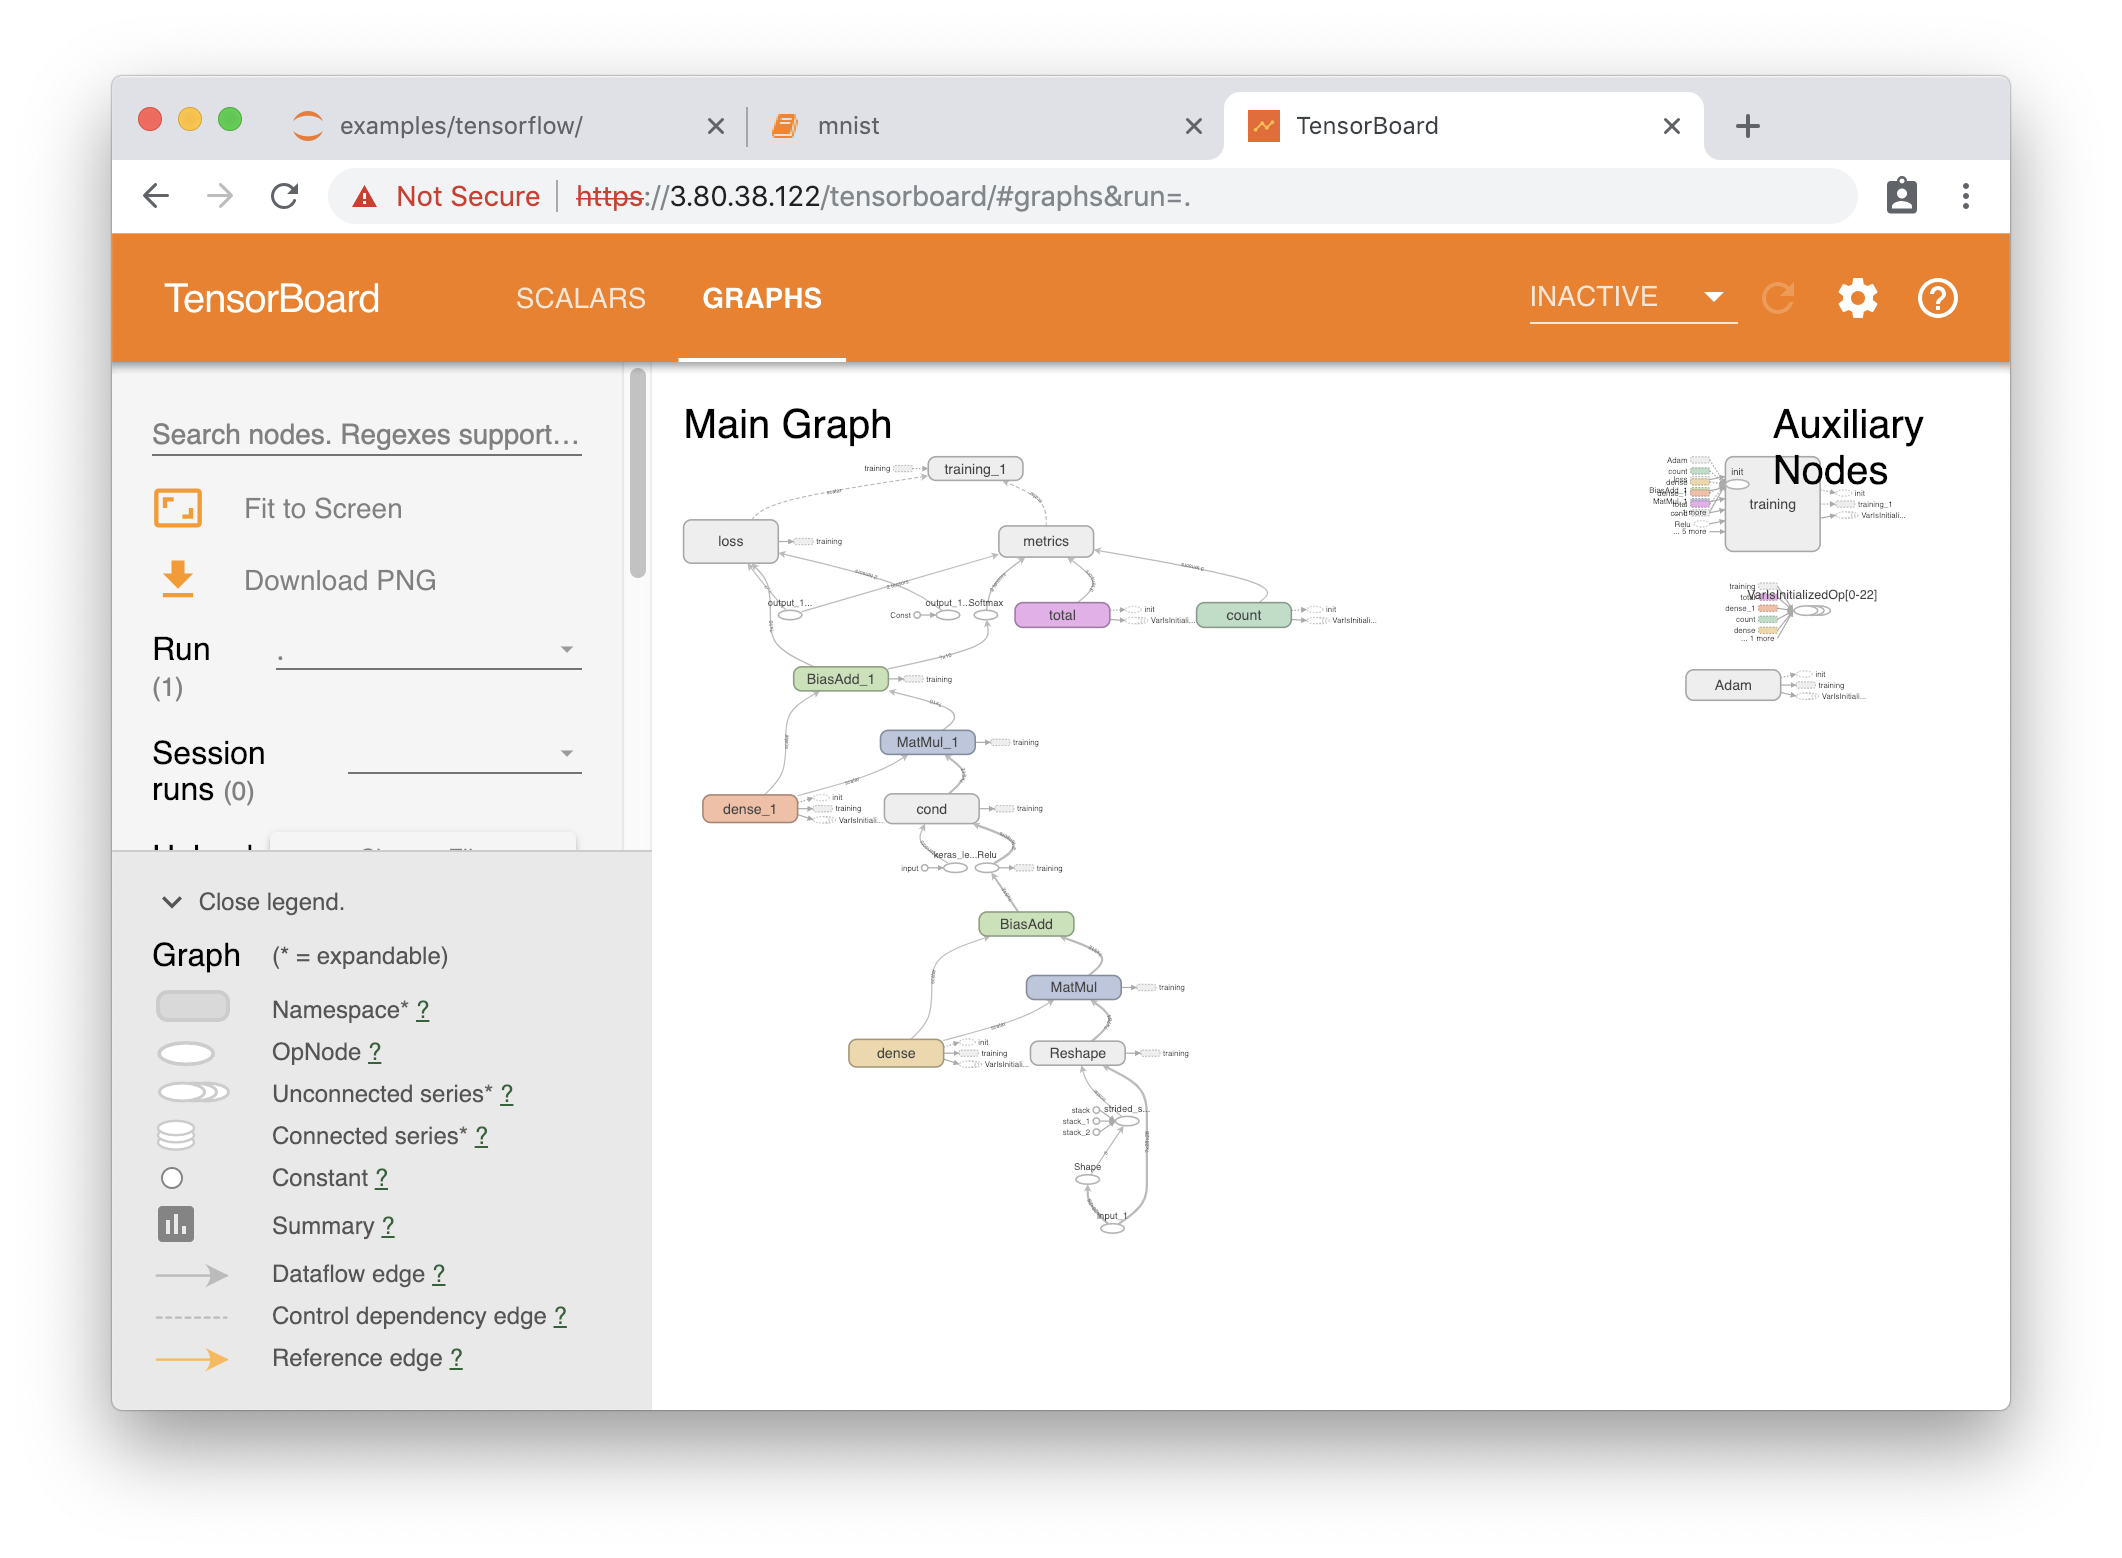Open Constant help question mark

coord(381,1178)
